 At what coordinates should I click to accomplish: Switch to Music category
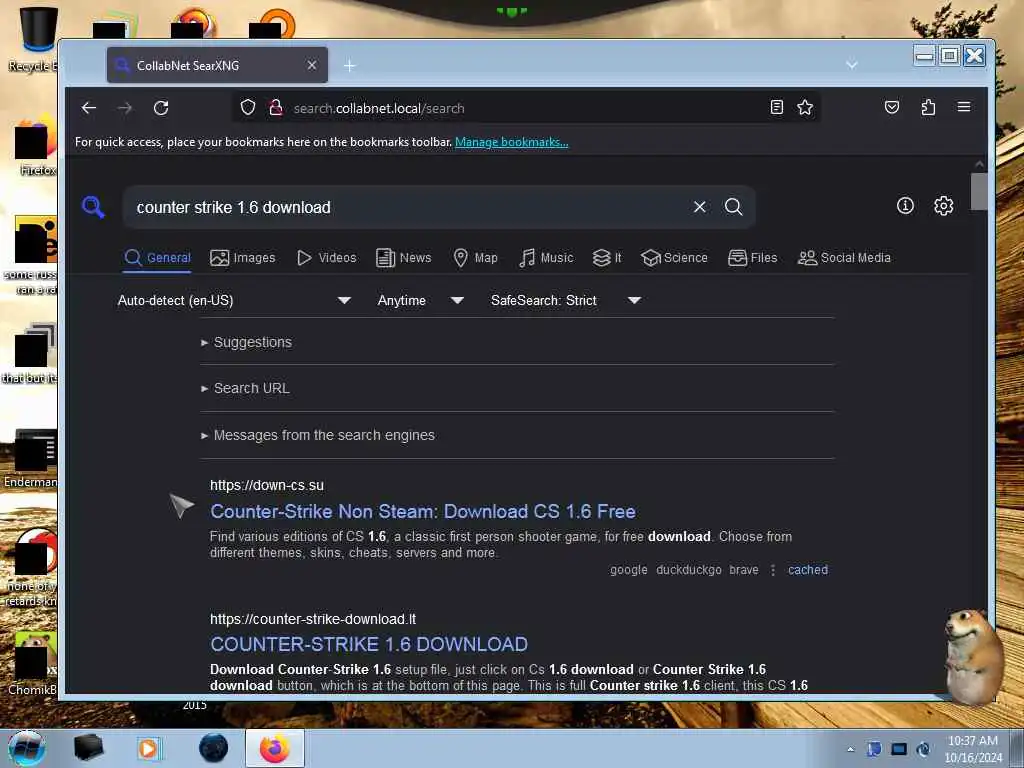click(x=546, y=257)
